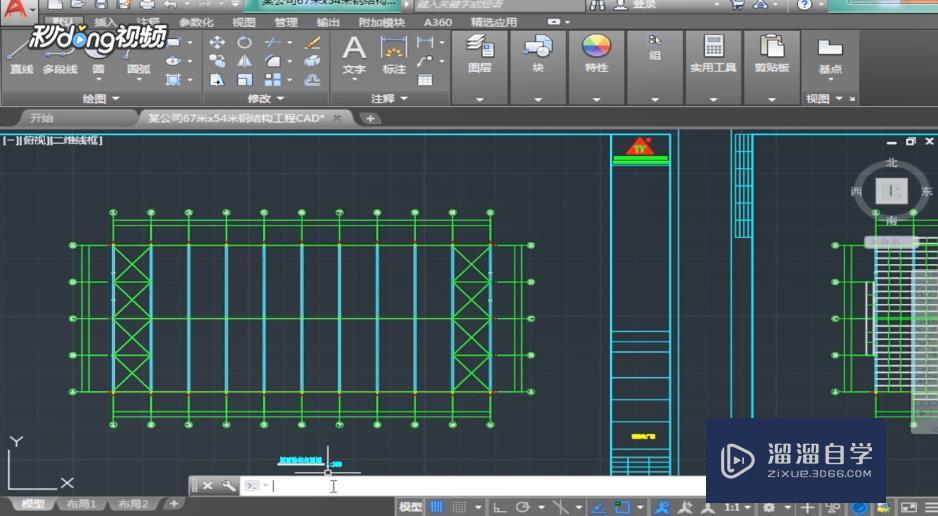
Task: Toggle grid display in status bar
Action: point(437,507)
